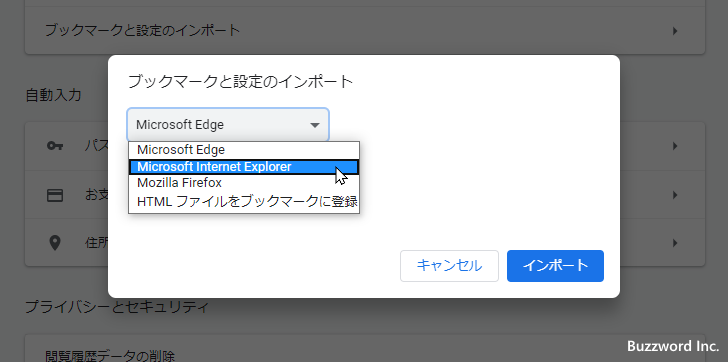The height and width of the screenshot is (362, 728).
Task: Click the dialog title ブックマークと設定のインポート
Action: 240,82
